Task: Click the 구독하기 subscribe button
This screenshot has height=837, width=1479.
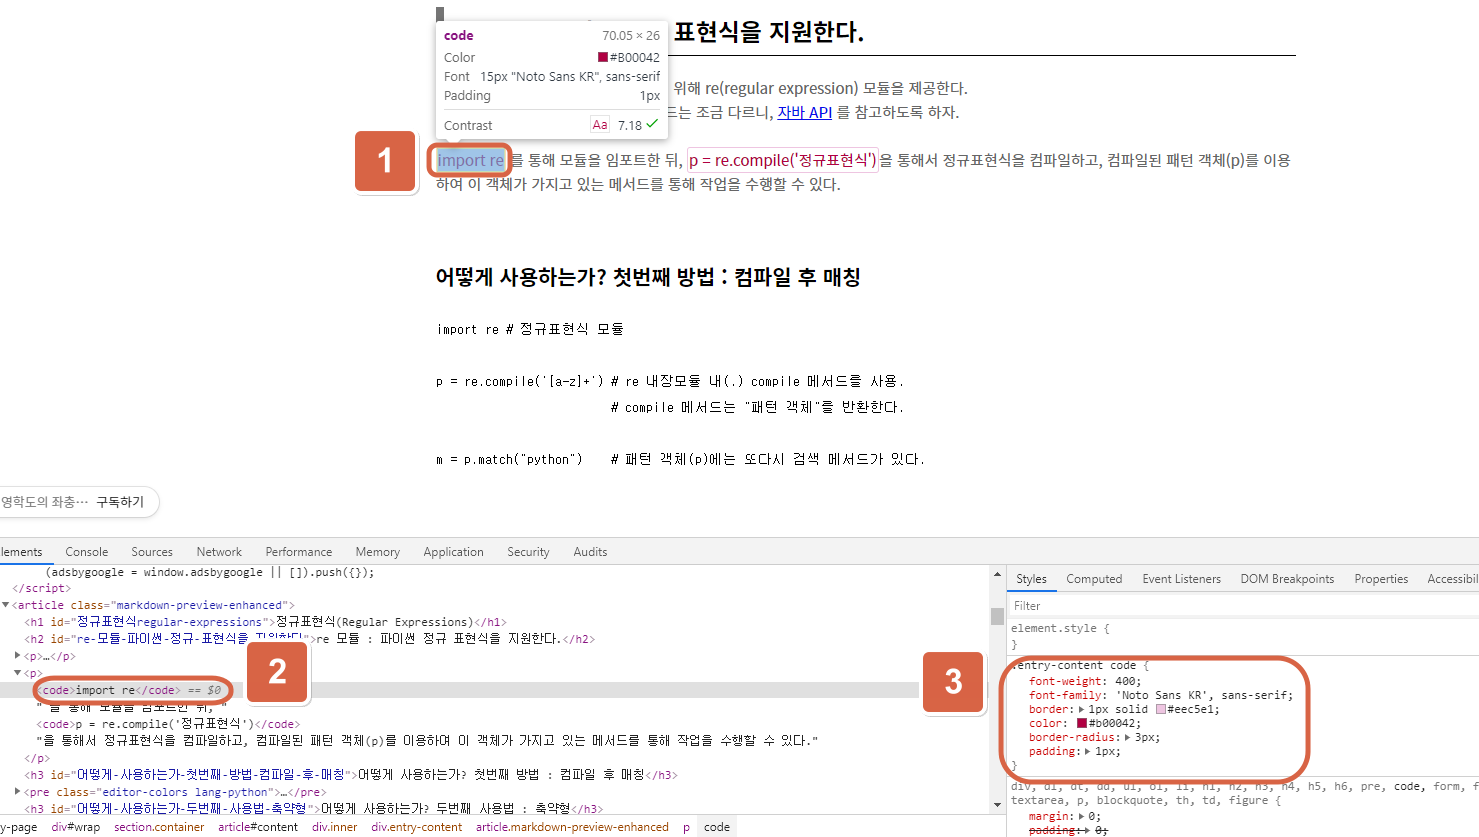Action: pyautogui.click(x=120, y=502)
